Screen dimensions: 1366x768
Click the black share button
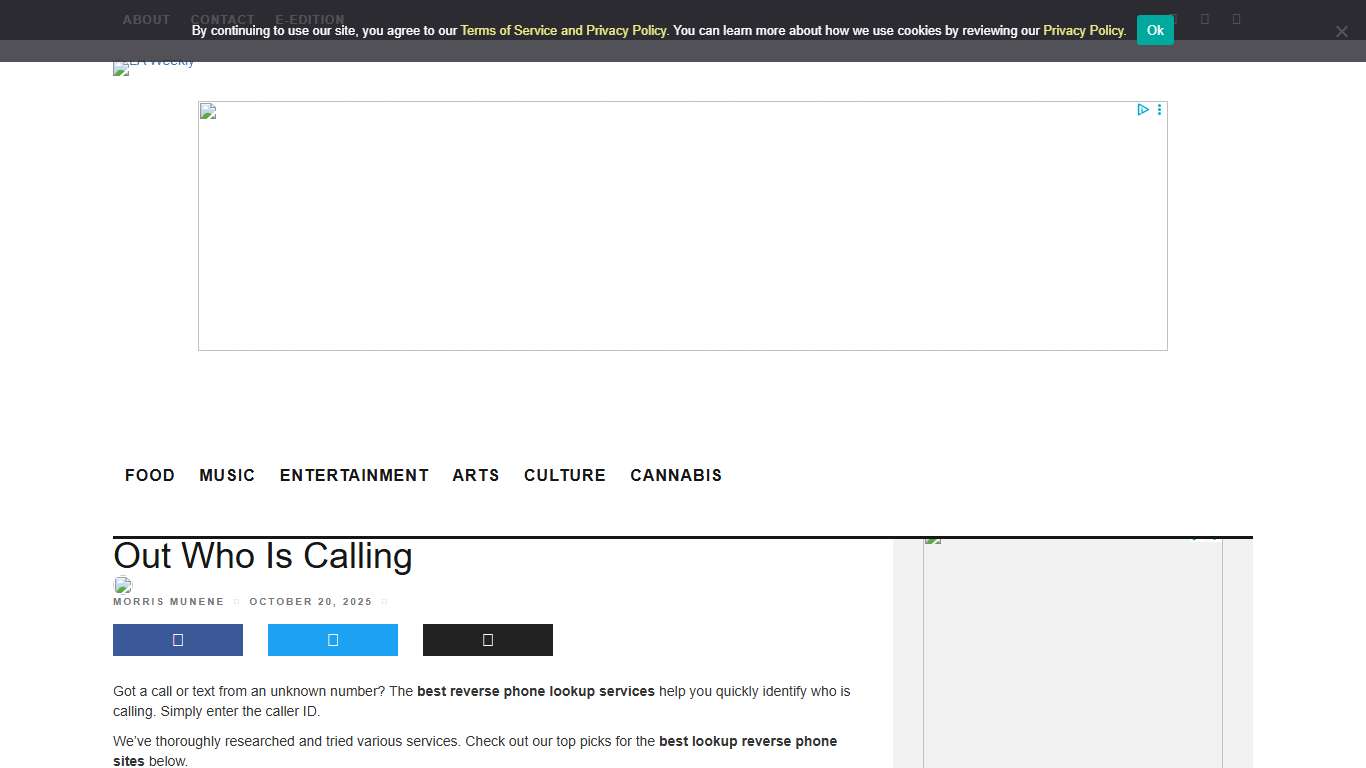pos(488,640)
